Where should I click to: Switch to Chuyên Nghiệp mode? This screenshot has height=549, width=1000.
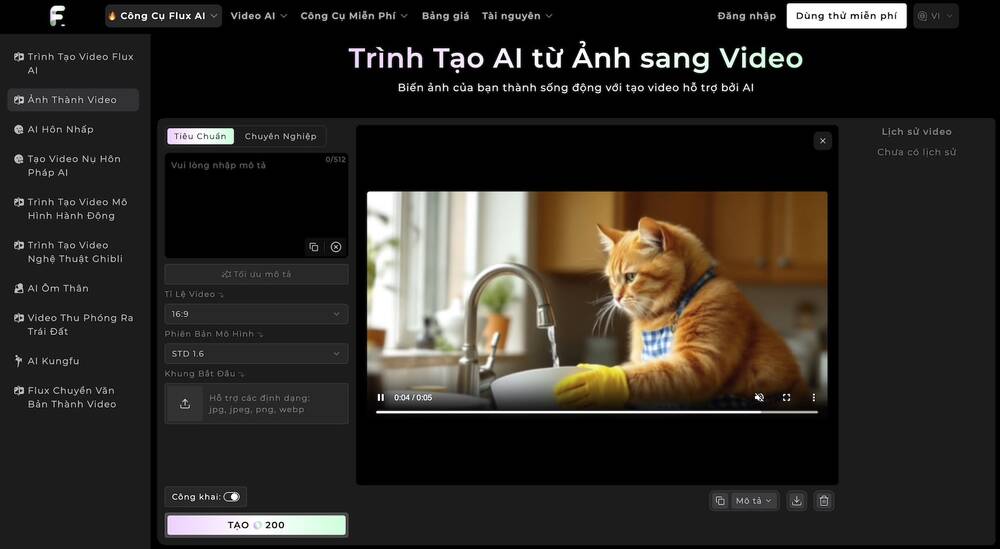point(280,136)
